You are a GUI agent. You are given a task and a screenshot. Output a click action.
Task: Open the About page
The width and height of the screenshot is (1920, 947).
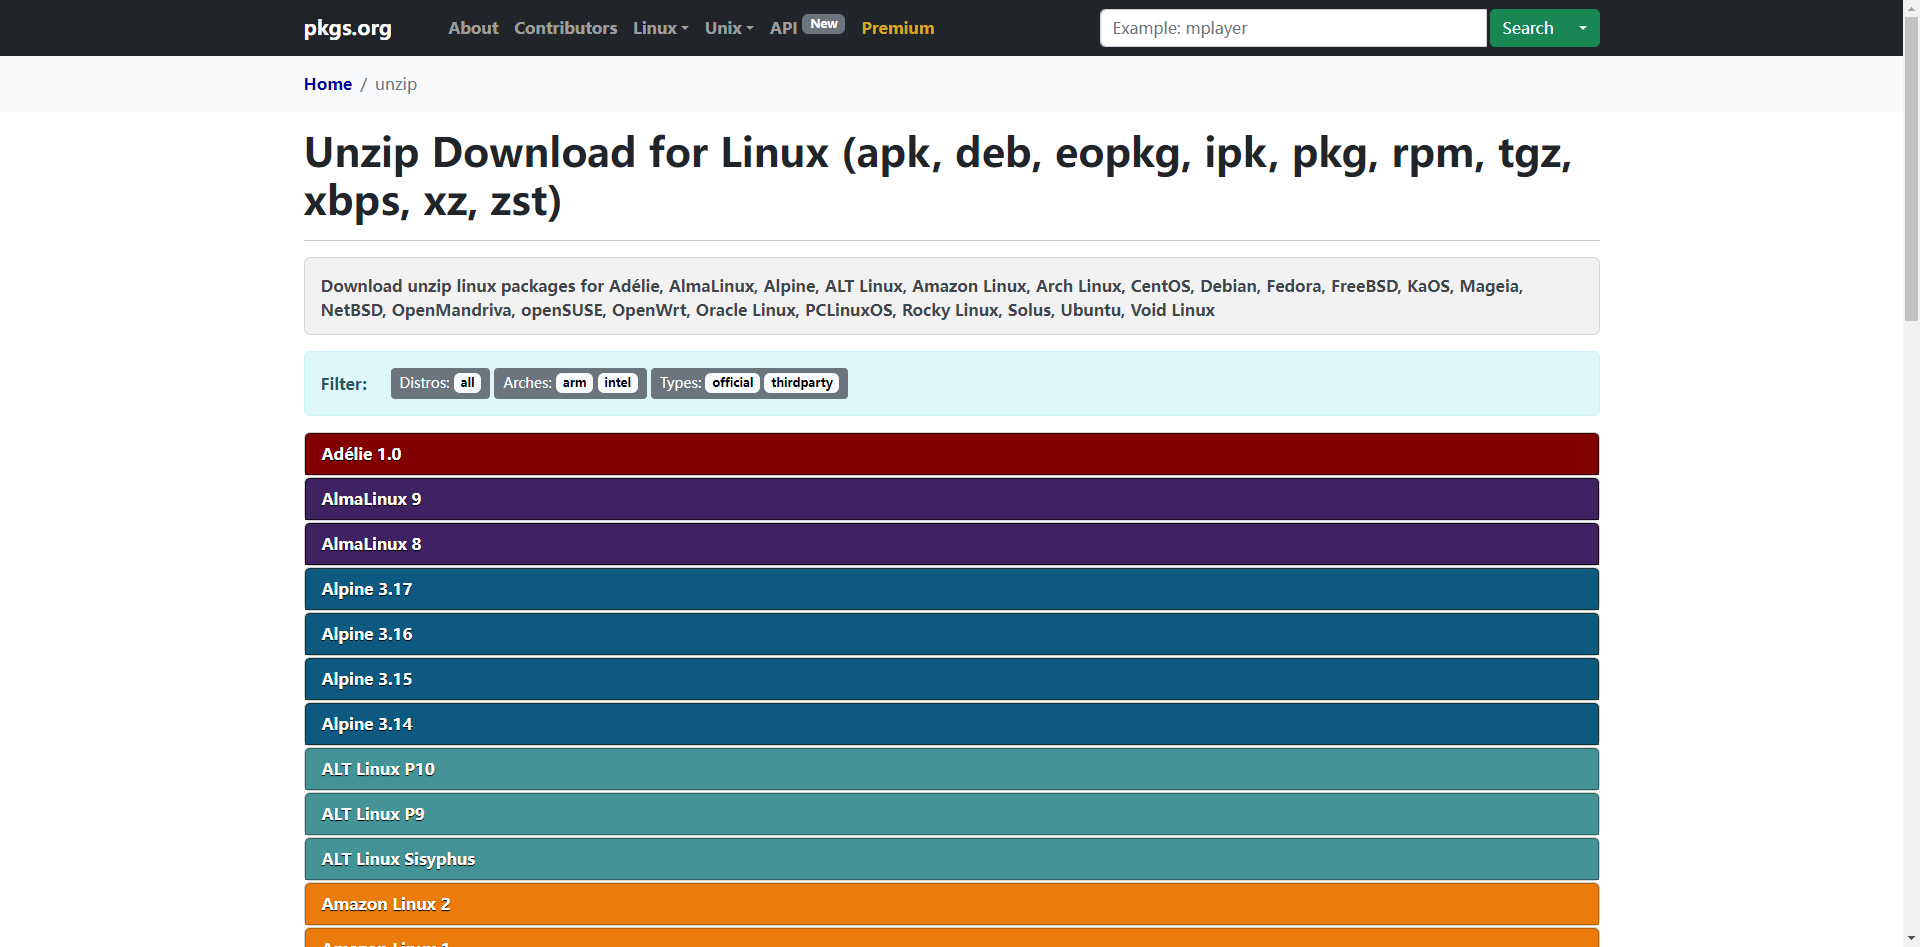coord(473,28)
